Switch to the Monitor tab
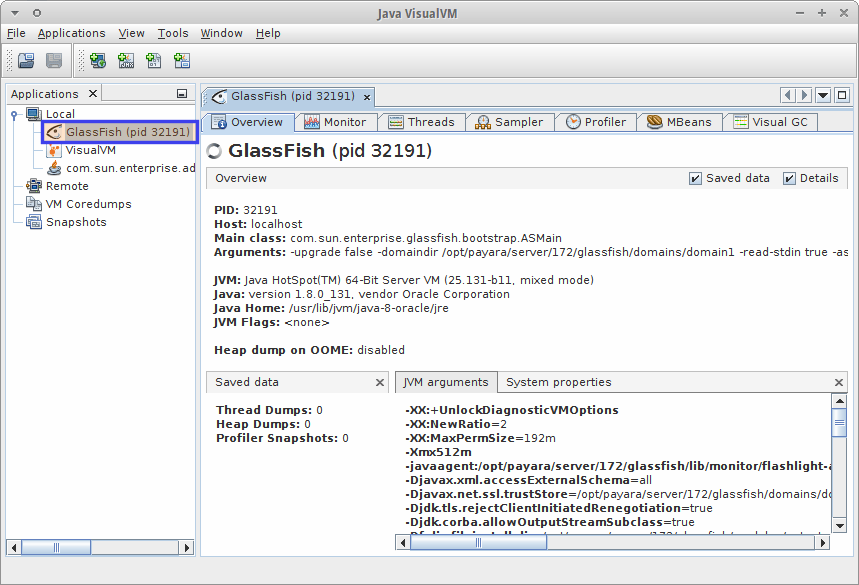The height and width of the screenshot is (585, 859). coord(336,122)
